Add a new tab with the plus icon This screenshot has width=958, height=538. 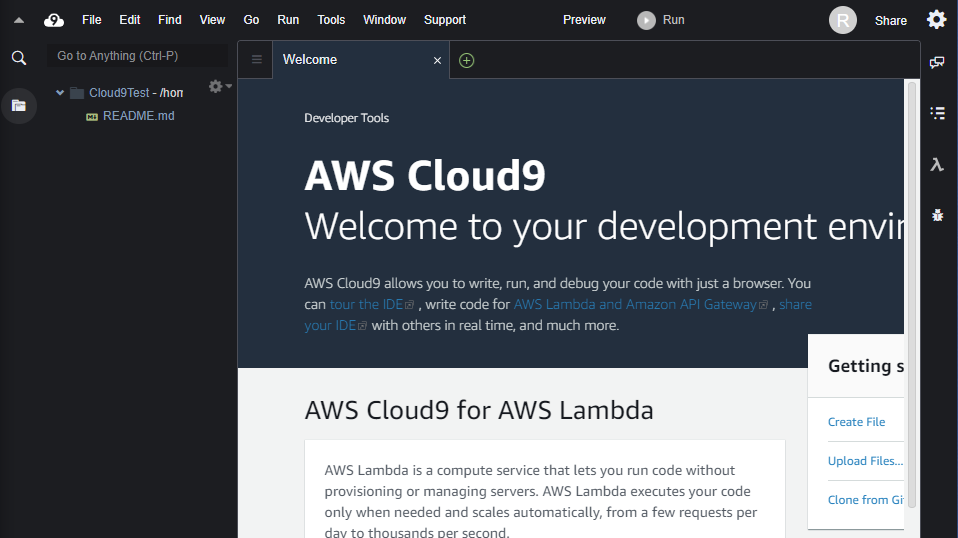pyautogui.click(x=466, y=60)
